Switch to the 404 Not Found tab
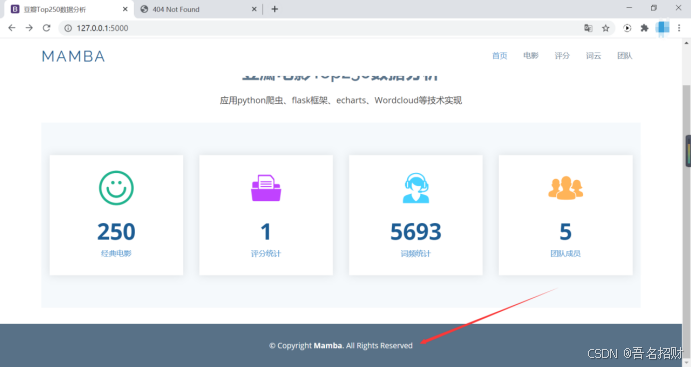This screenshot has width=692, height=368. pyautogui.click(x=199, y=9)
